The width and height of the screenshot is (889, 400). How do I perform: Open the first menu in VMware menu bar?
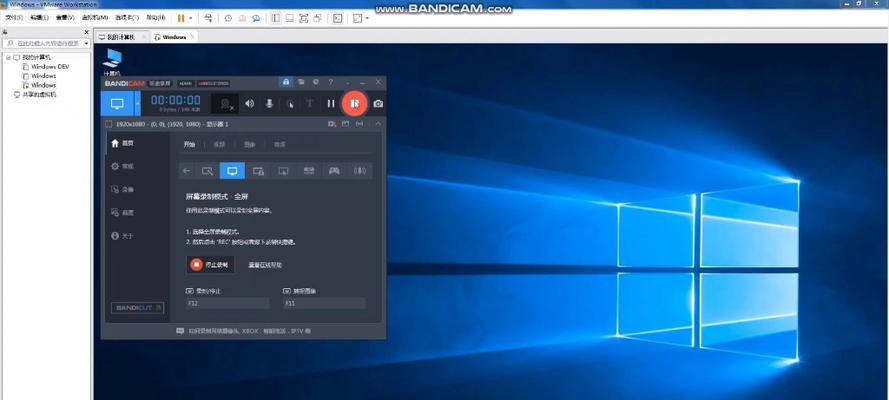click(14, 18)
